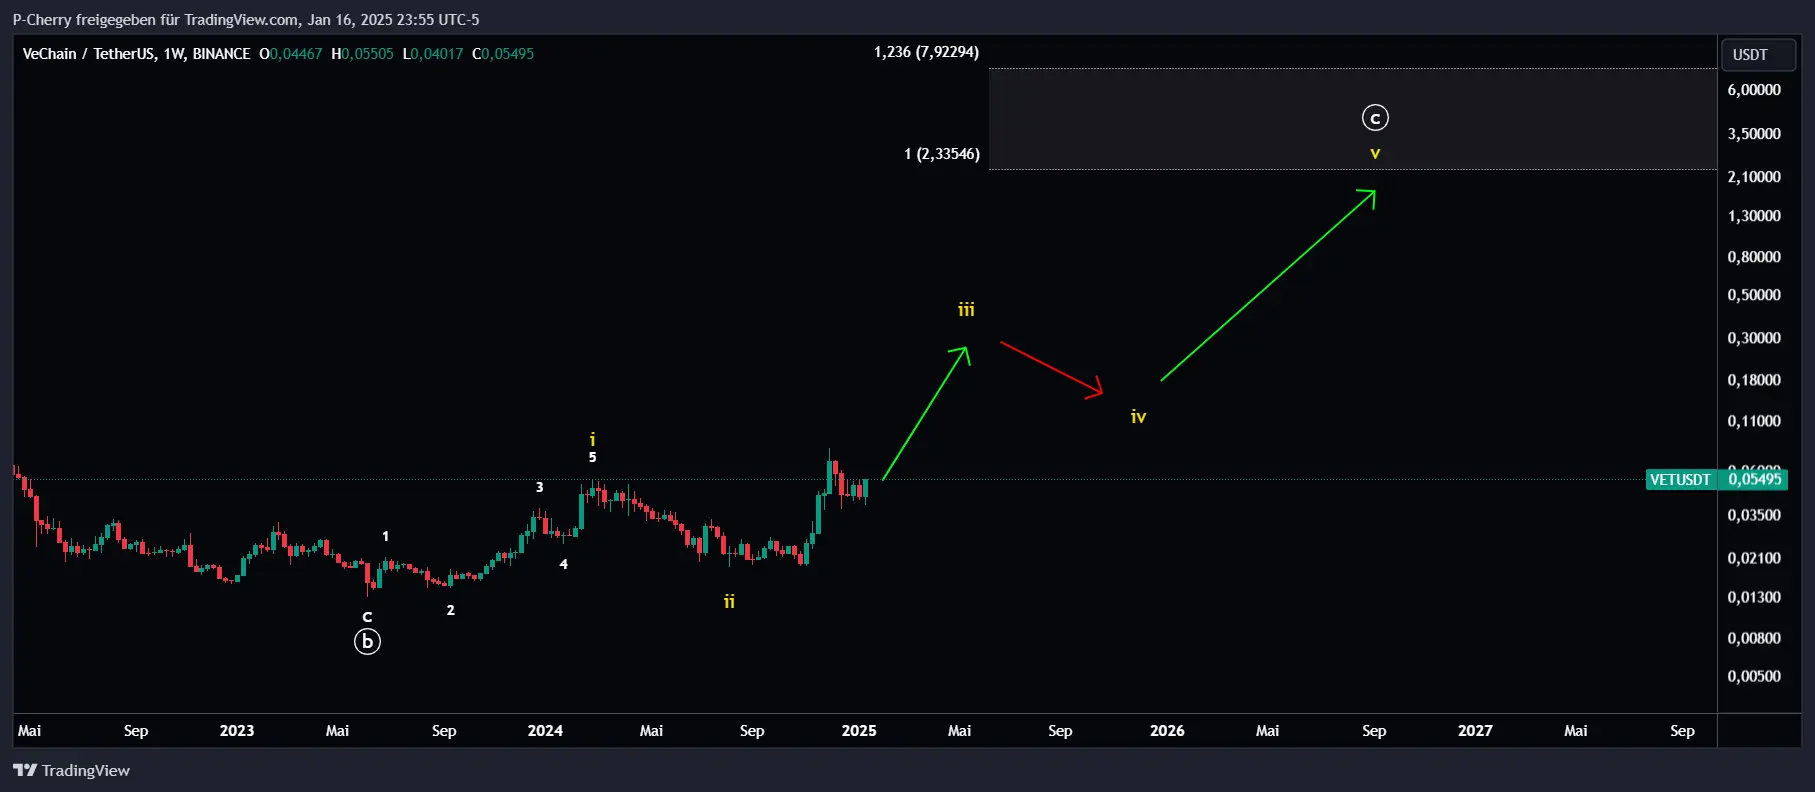Select the gray Fibonacci target zone box

click(x=1352, y=119)
